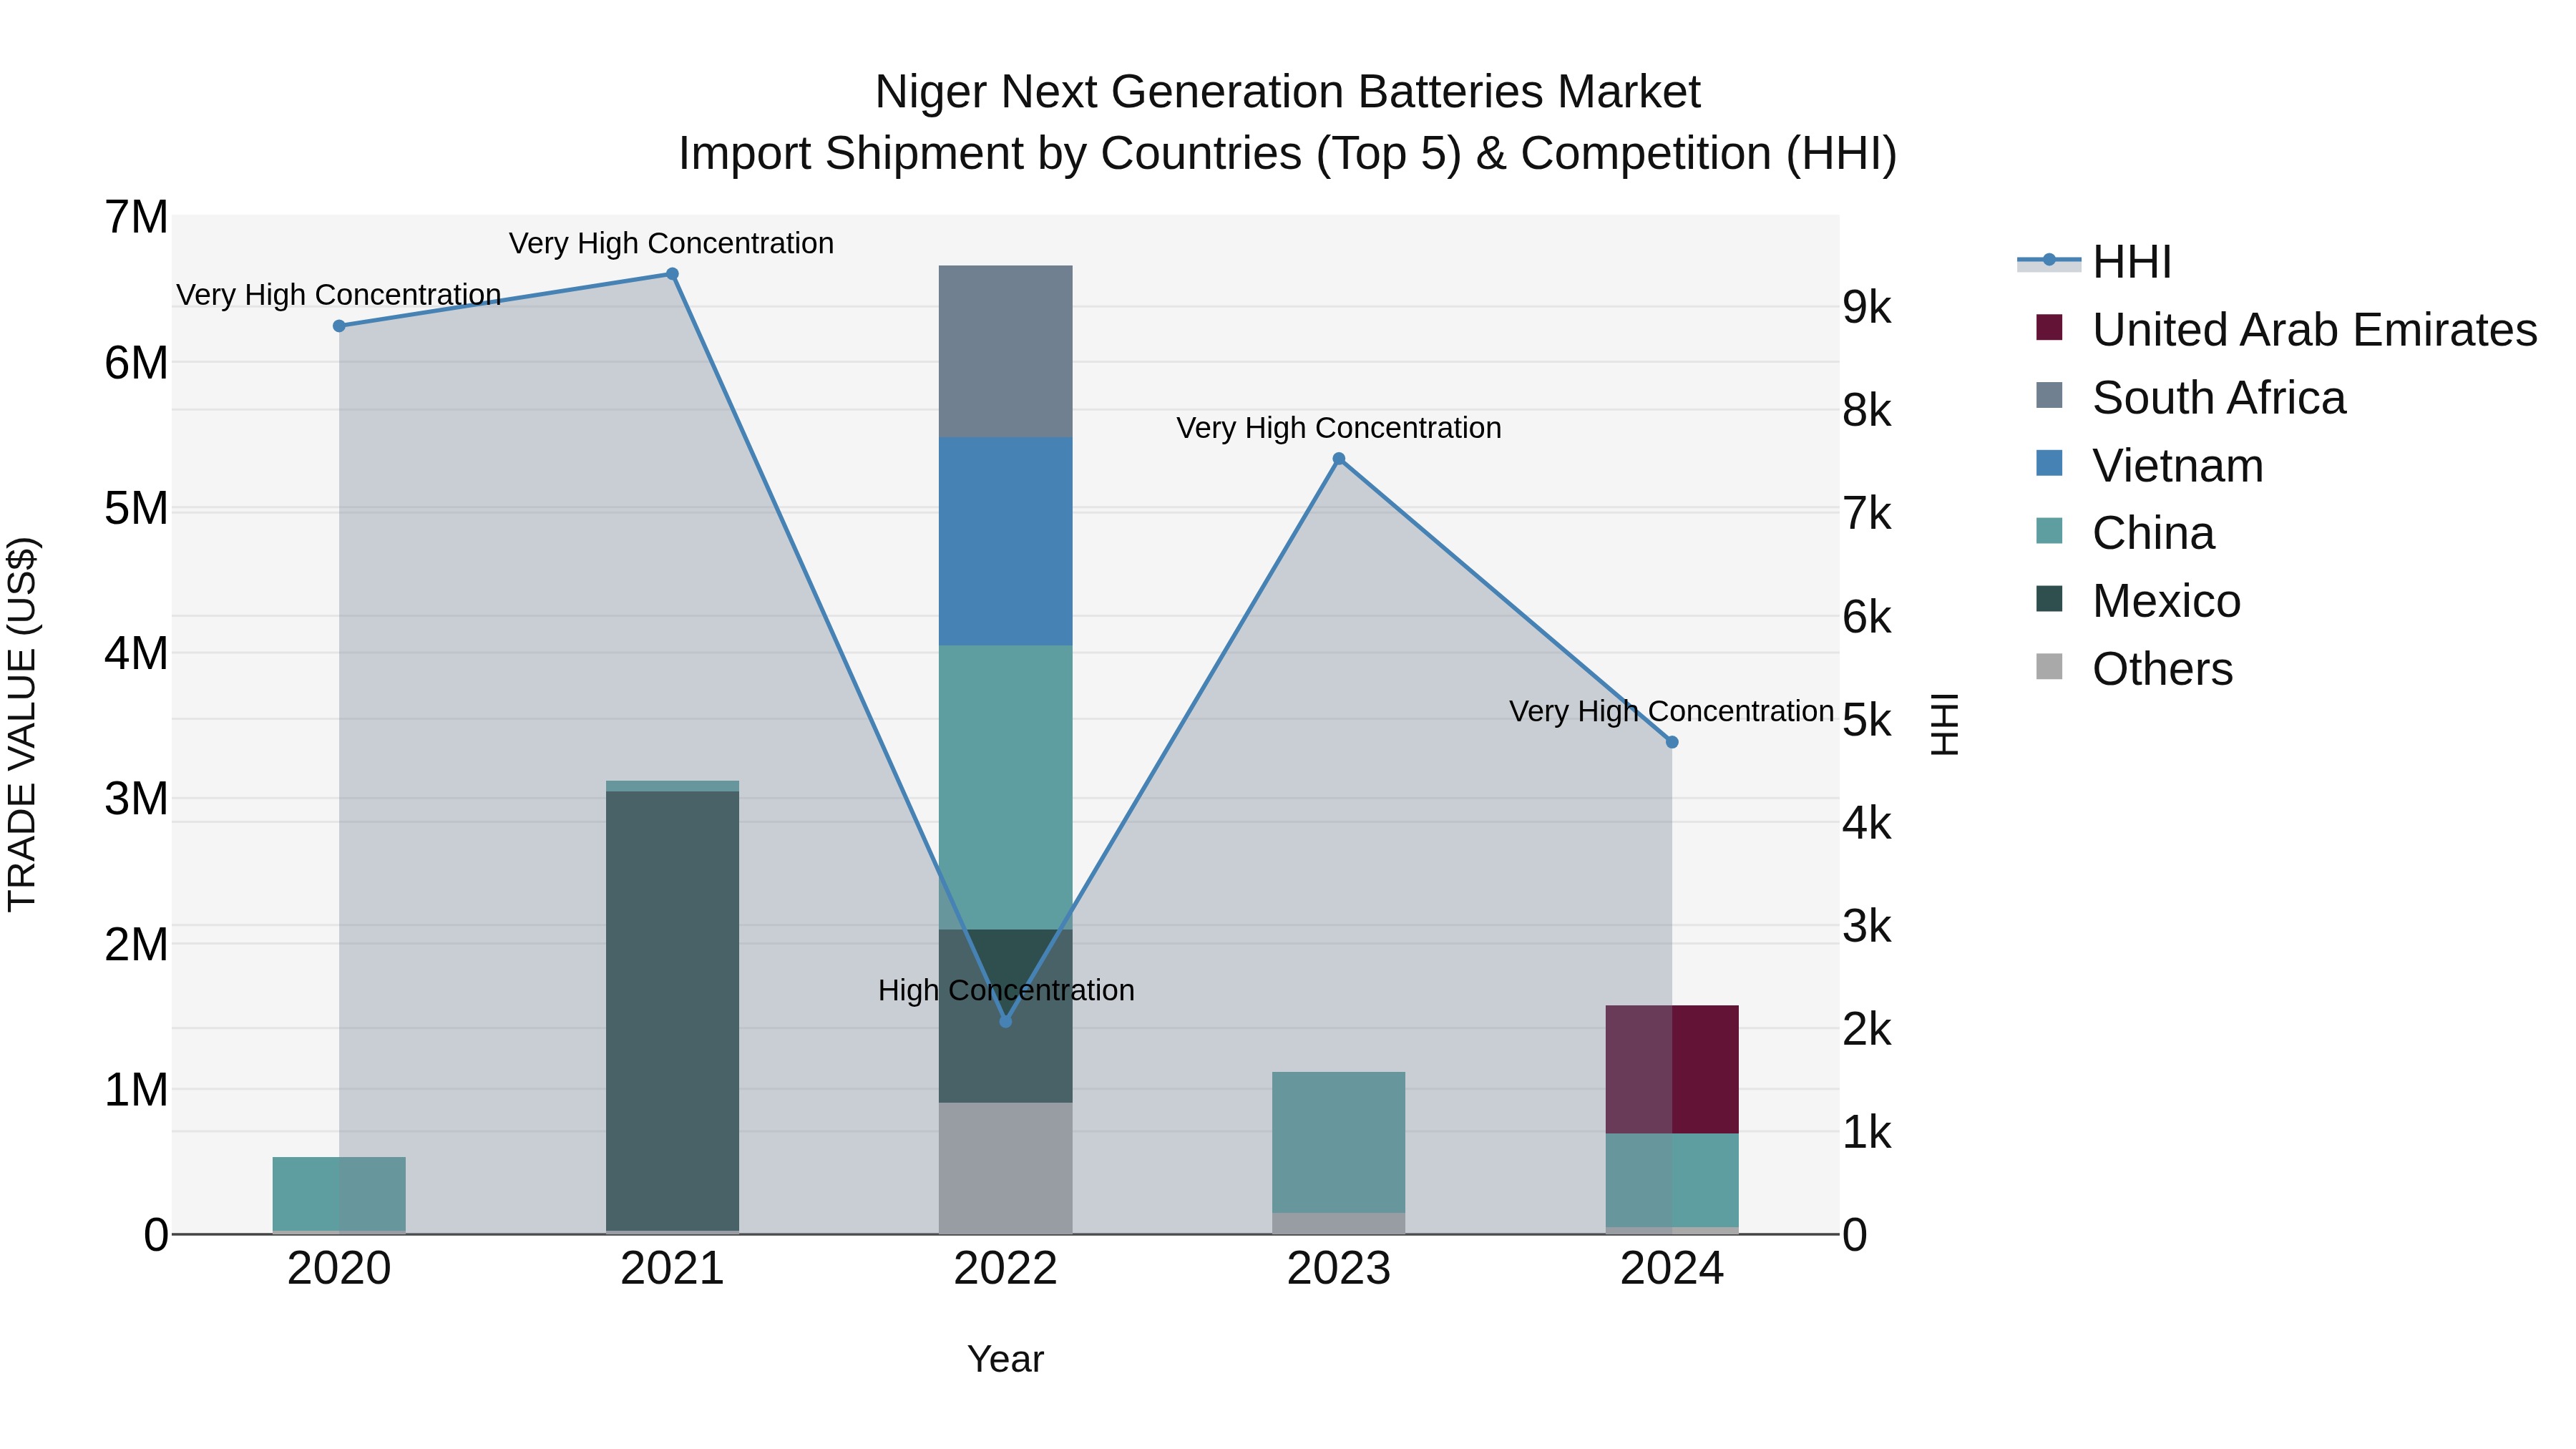Click the right-side 'HHI' axis title
Image resolution: width=2576 pixels, height=1449 pixels.
[x=1944, y=724]
